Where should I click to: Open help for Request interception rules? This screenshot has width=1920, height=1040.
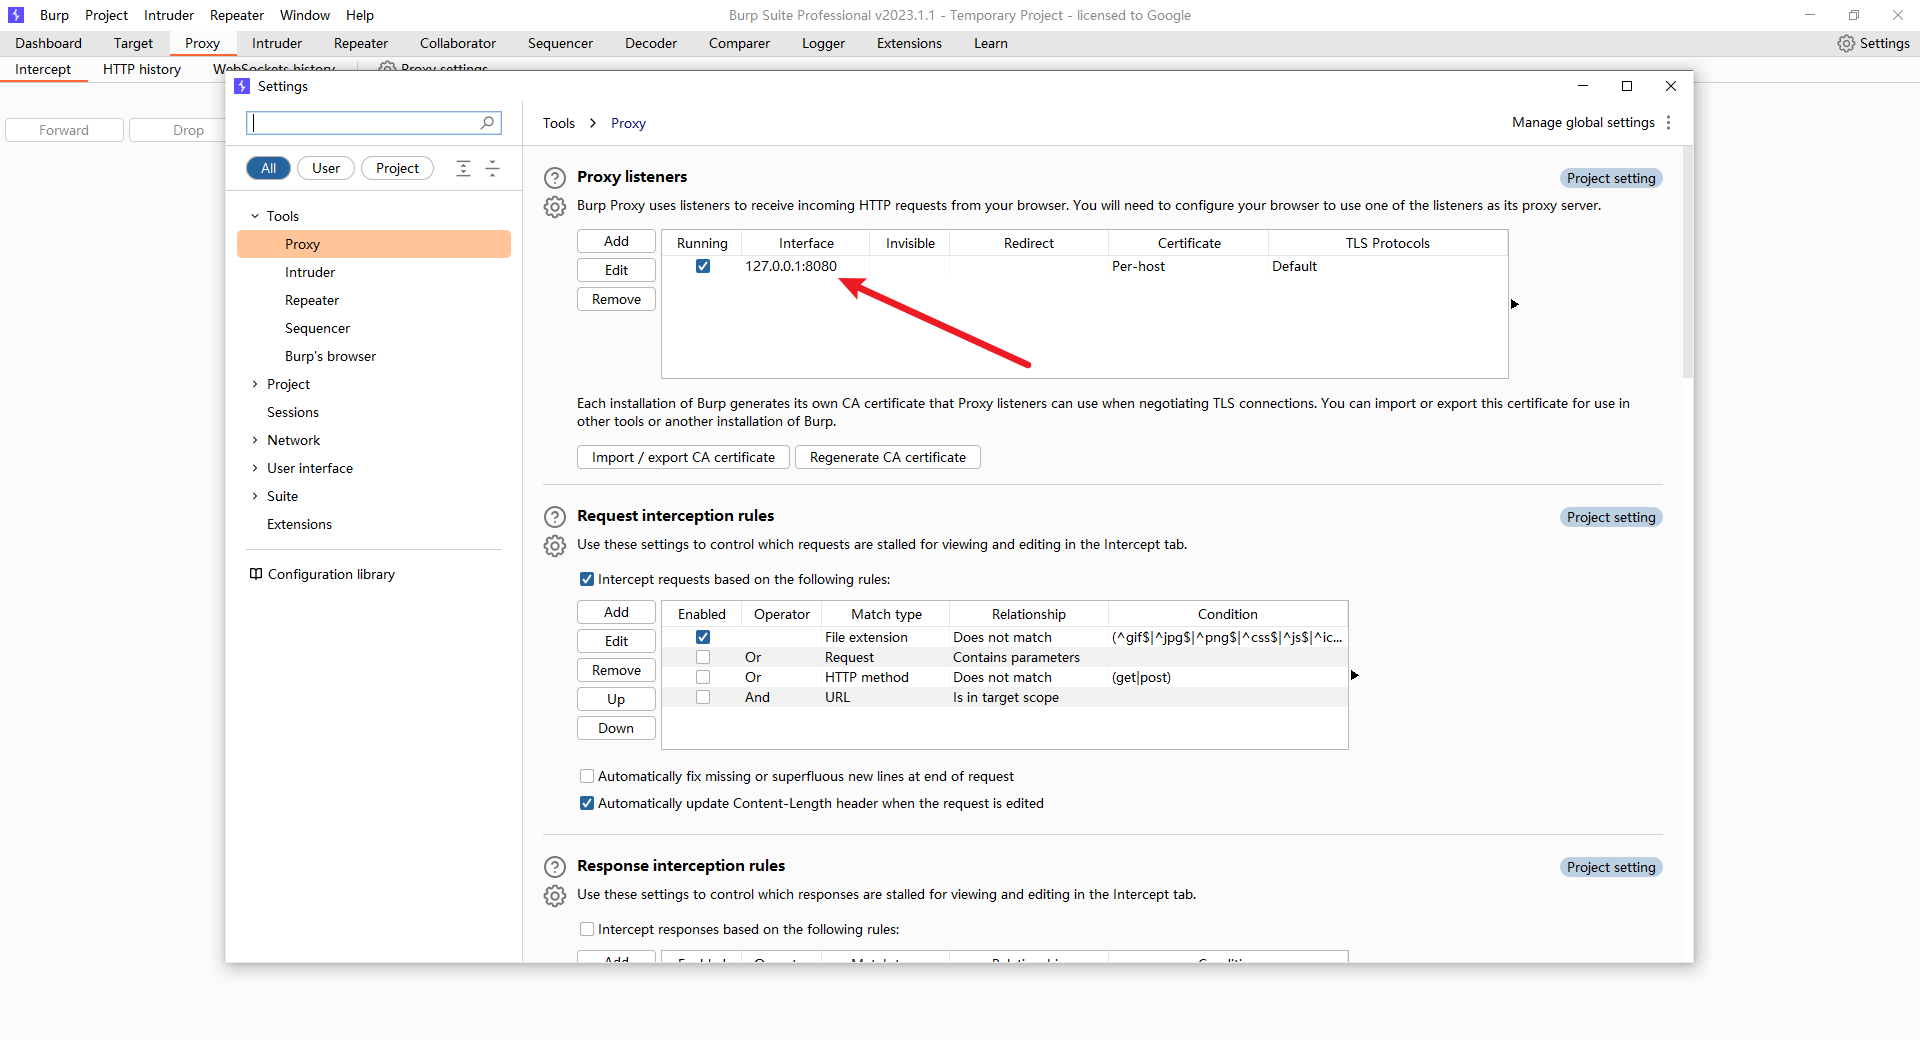click(555, 517)
